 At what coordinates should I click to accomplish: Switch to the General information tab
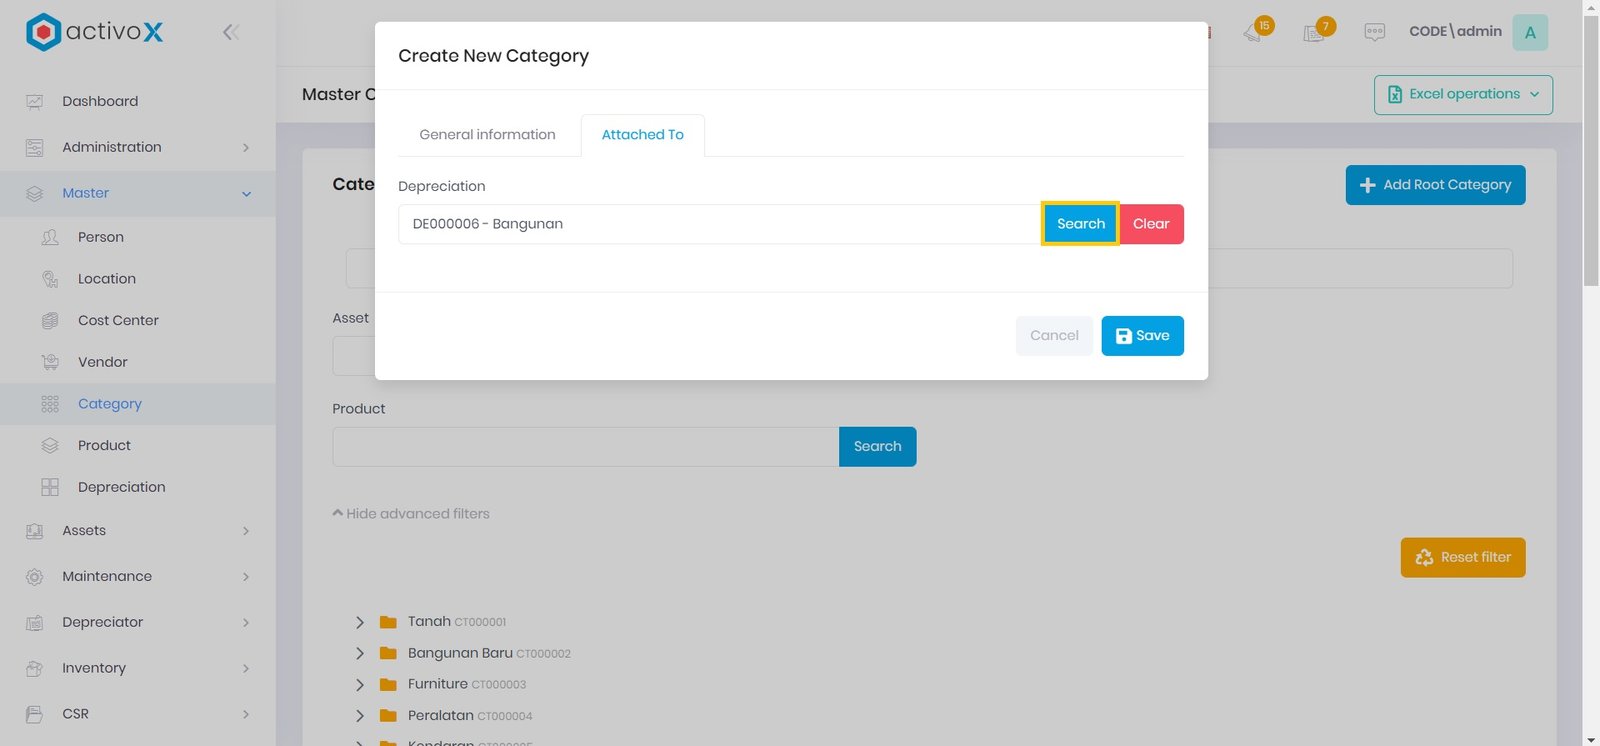(x=487, y=135)
